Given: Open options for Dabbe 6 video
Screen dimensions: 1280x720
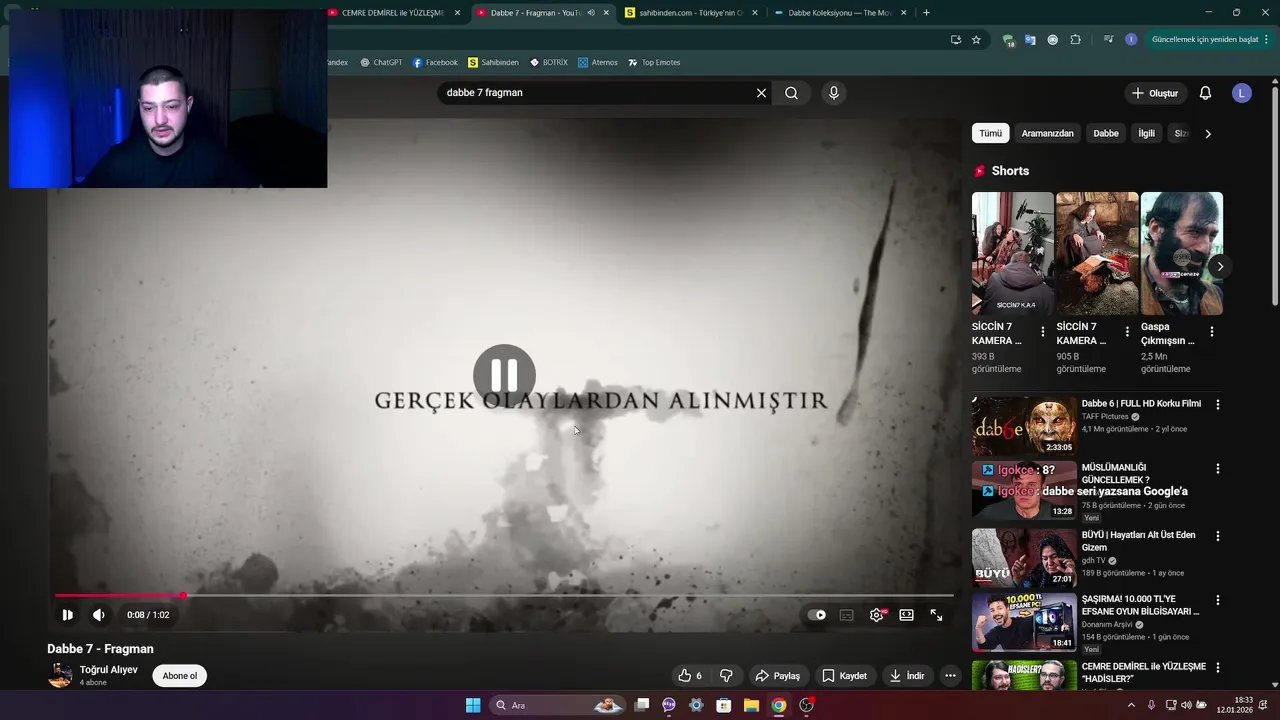Looking at the screenshot, I should 1217,405.
